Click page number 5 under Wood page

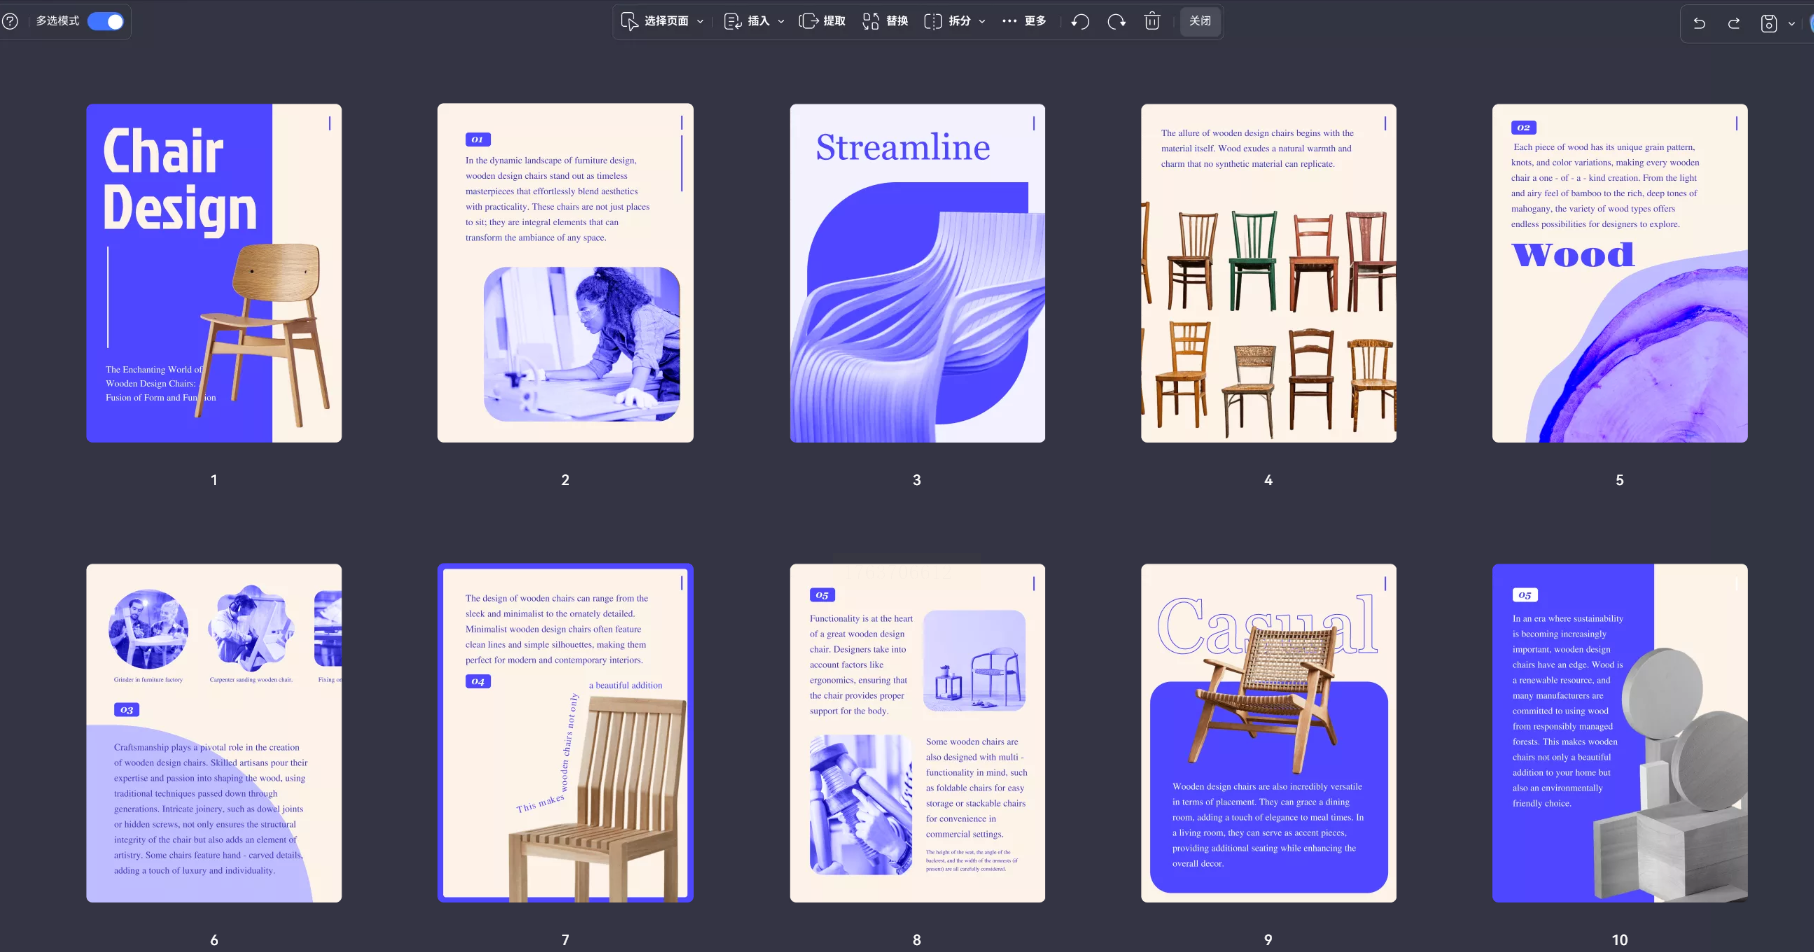tap(1620, 480)
